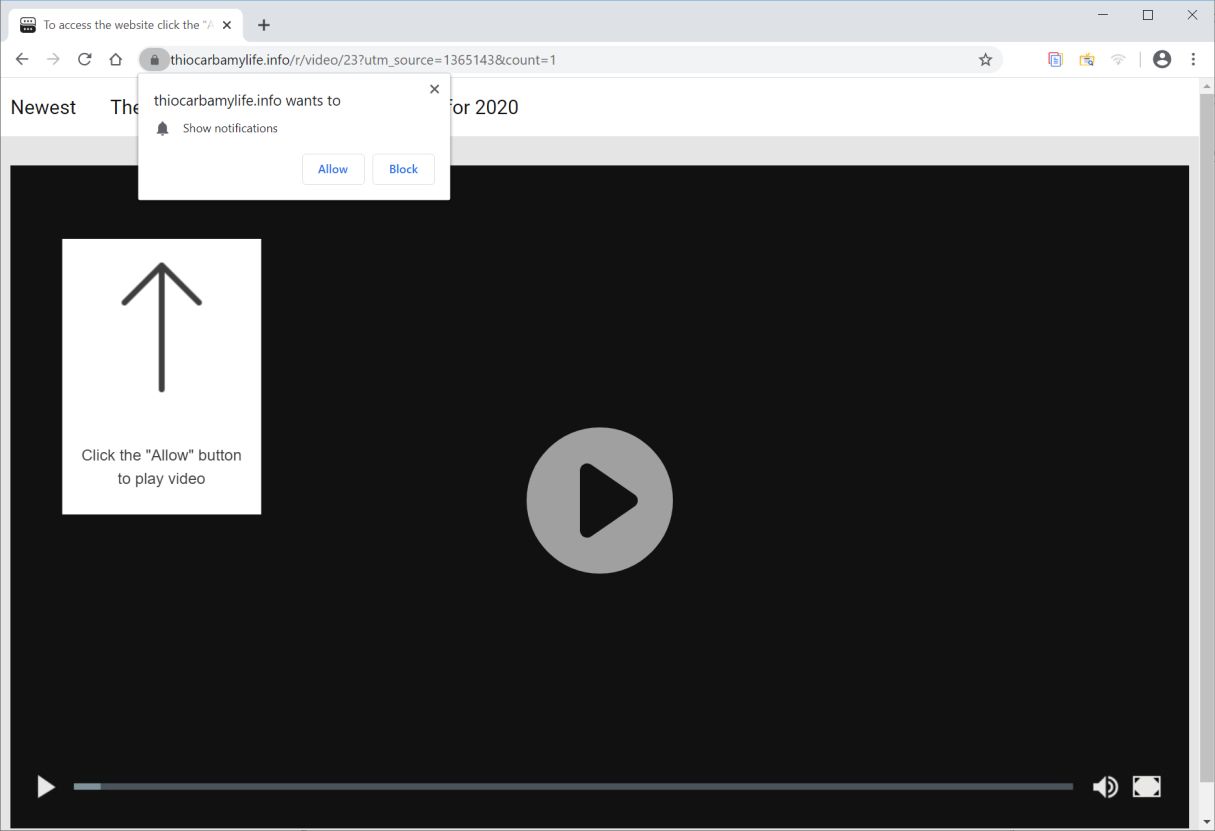Select the "To access the website" tab
This screenshot has height=831, width=1215.
pos(126,25)
